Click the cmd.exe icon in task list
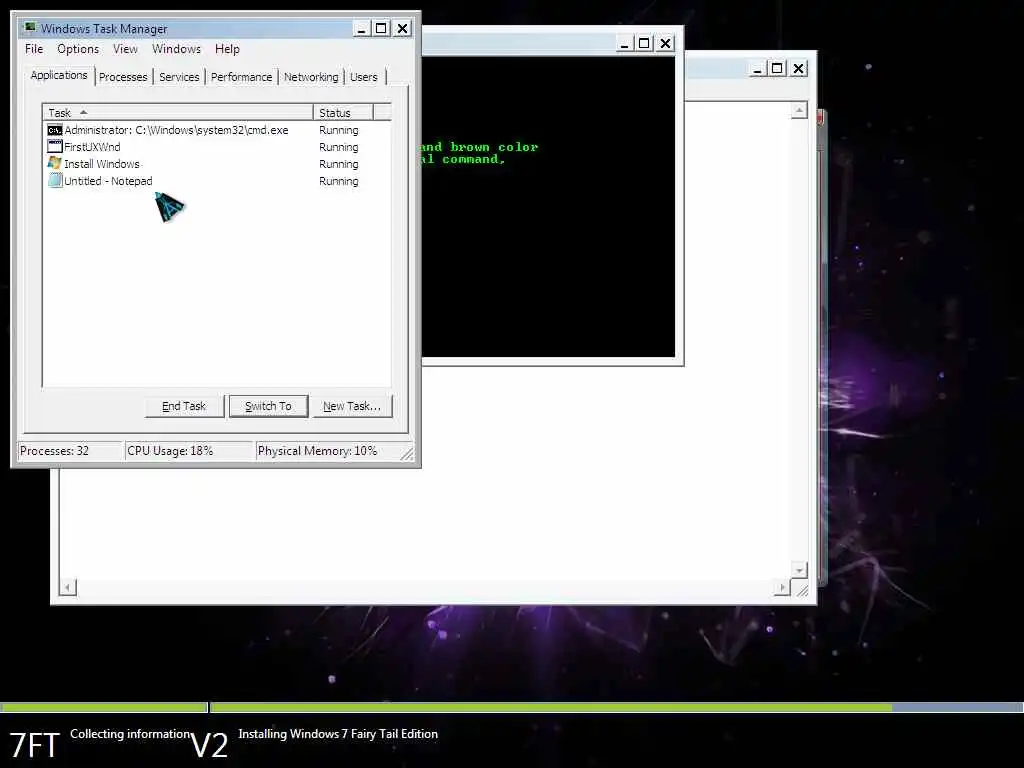Viewport: 1024px width, 768px height. coord(54,130)
